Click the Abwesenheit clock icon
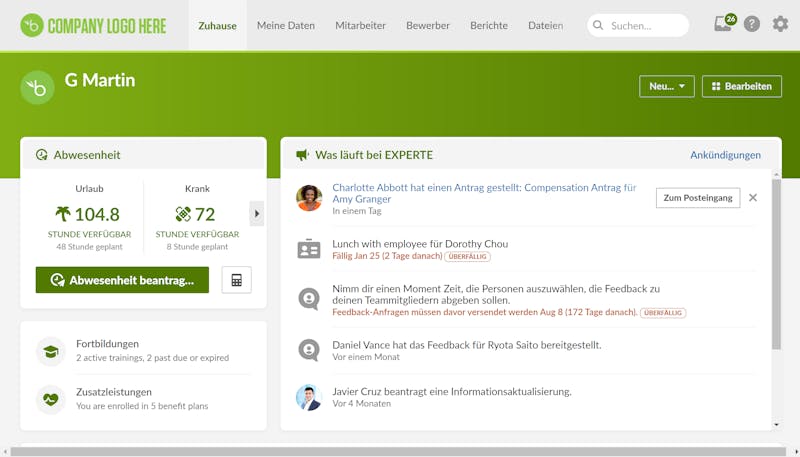This screenshot has height=457, width=800. (x=42, y=155)
